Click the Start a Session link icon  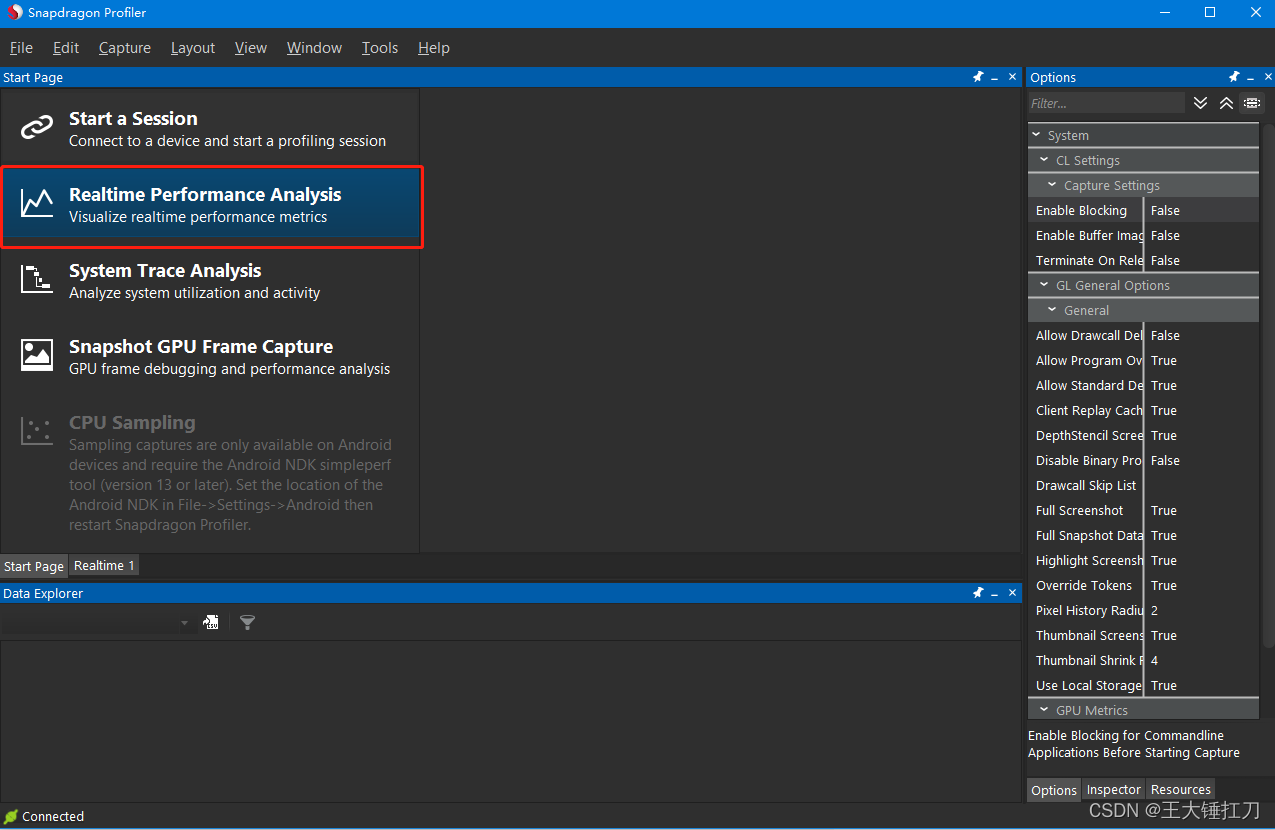[x=37, y=127]
